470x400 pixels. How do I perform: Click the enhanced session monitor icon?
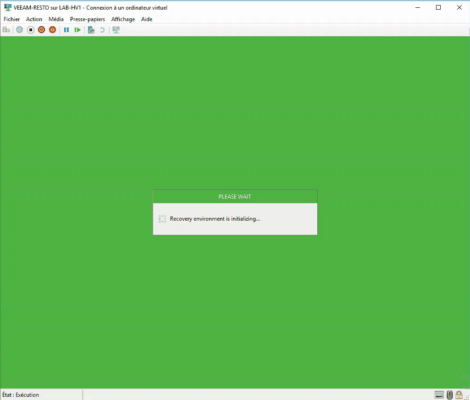pyautogui.click(x=116, y=30)
